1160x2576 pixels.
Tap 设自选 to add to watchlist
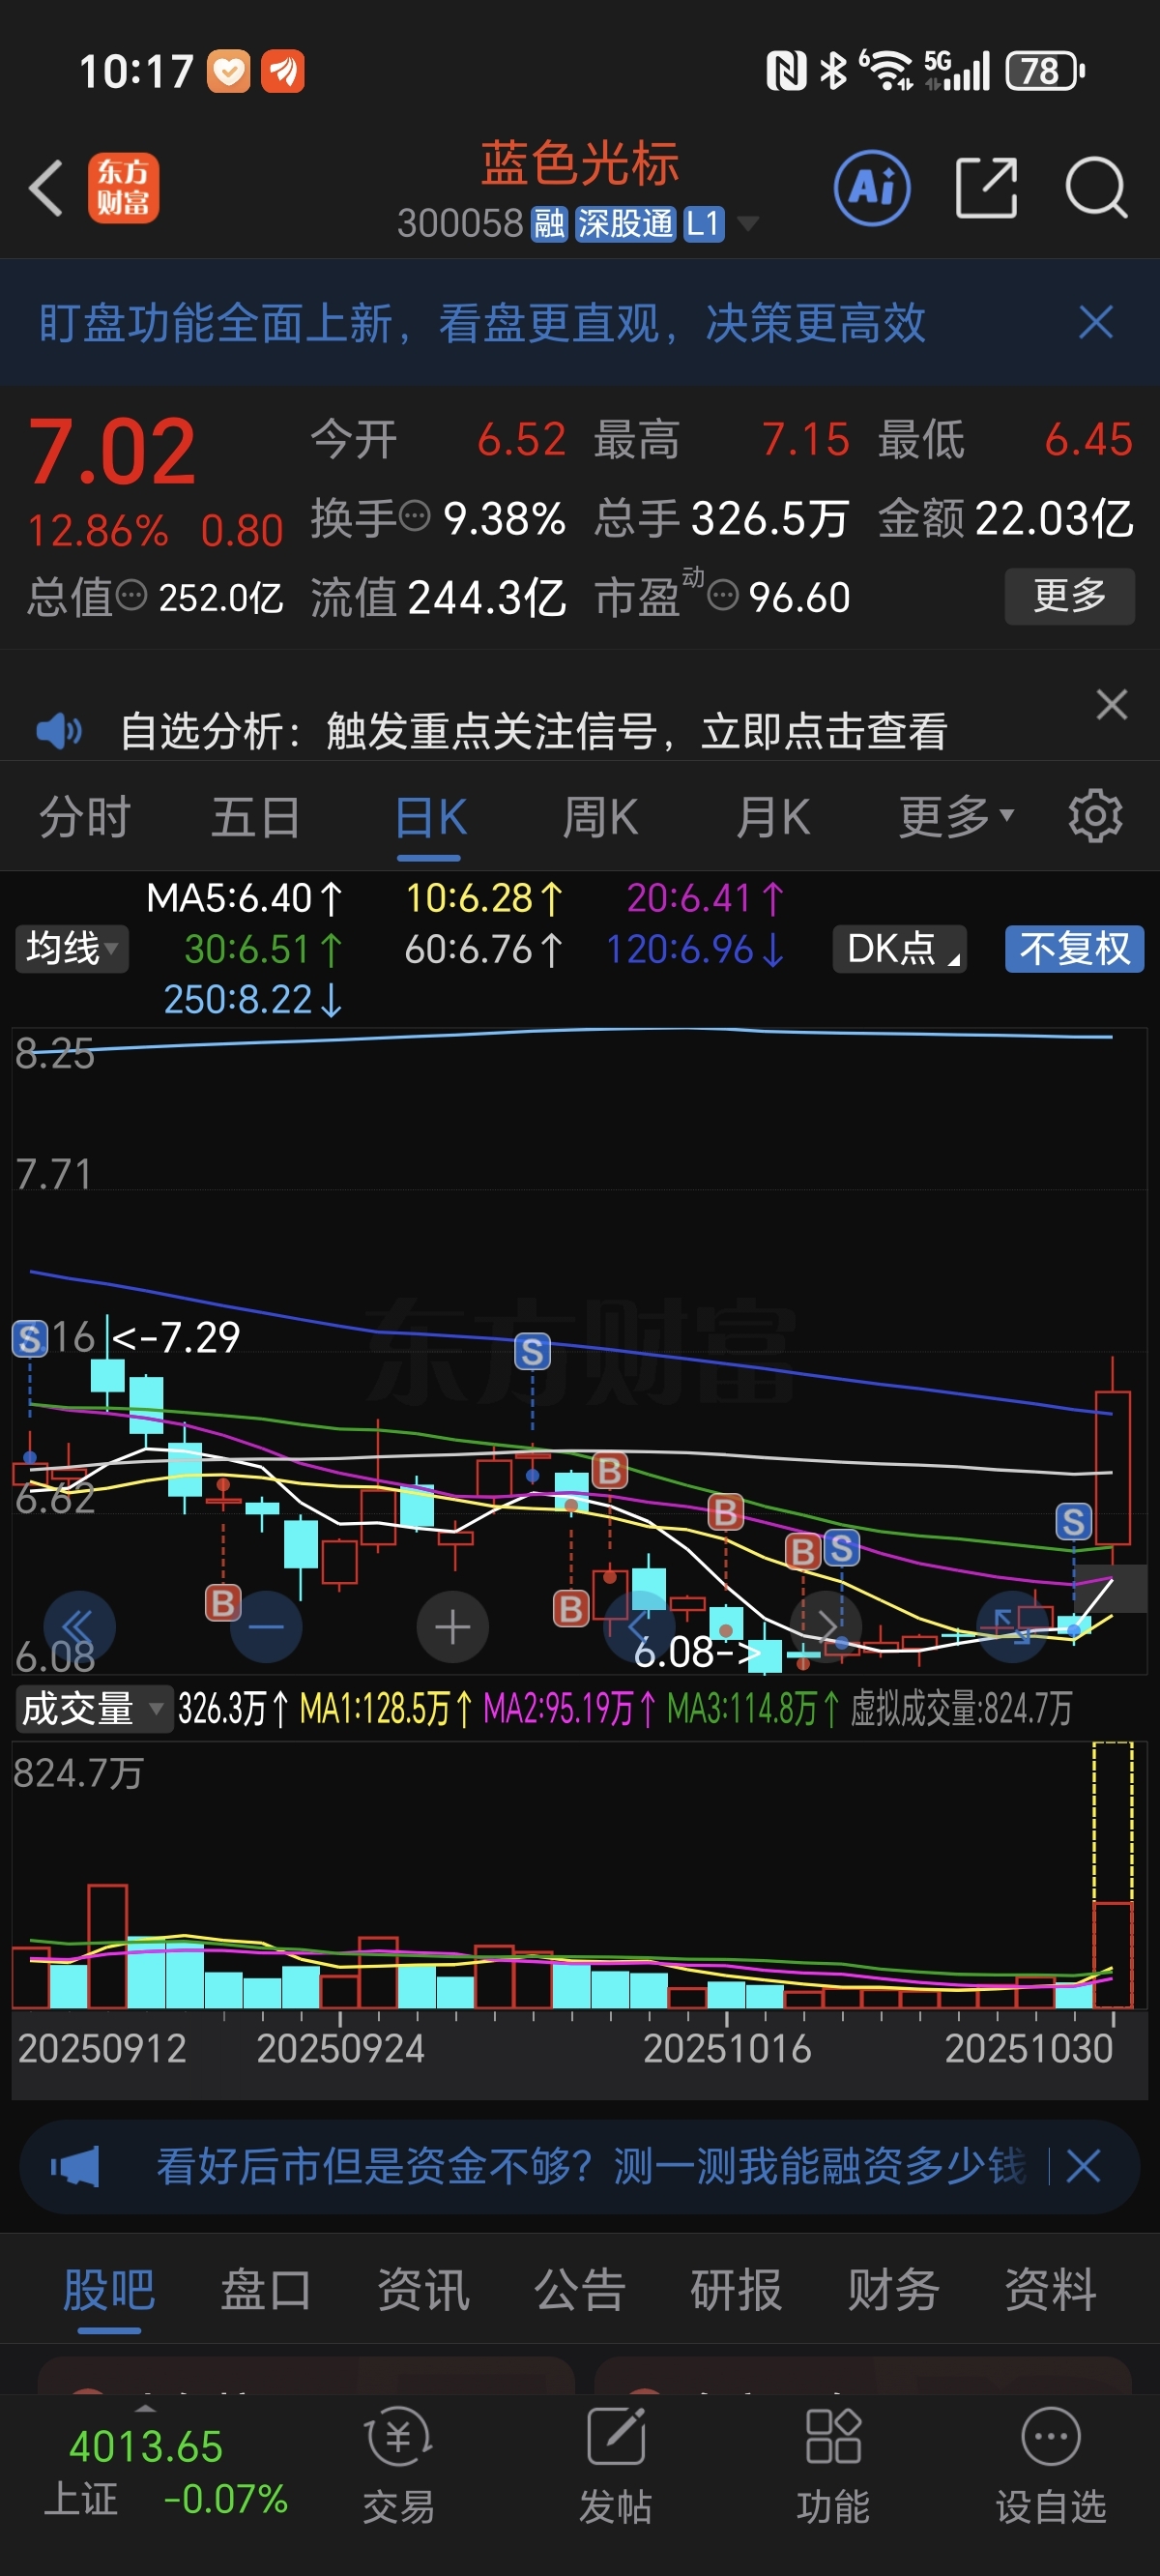(1051, 2466)
